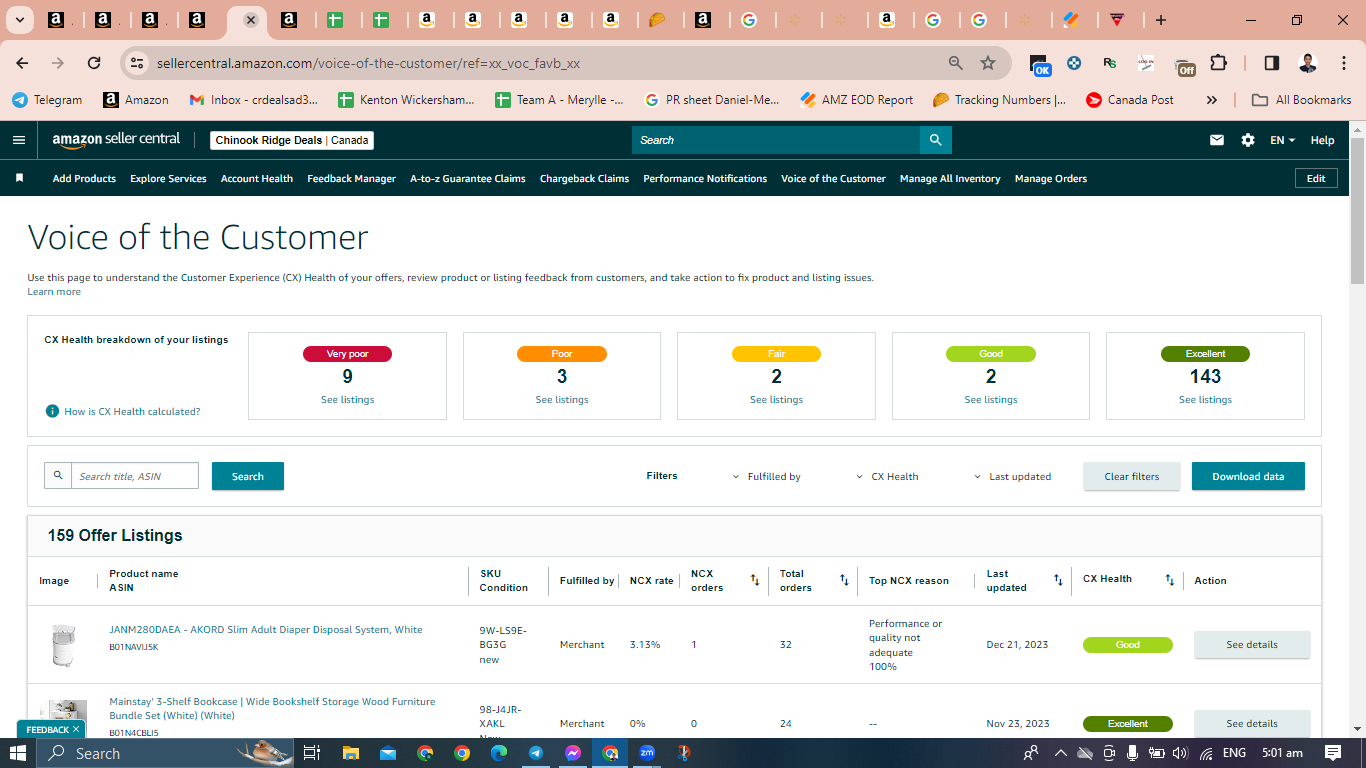
Task: Click the magnifier button beside the header search
Action: (935, 140)
